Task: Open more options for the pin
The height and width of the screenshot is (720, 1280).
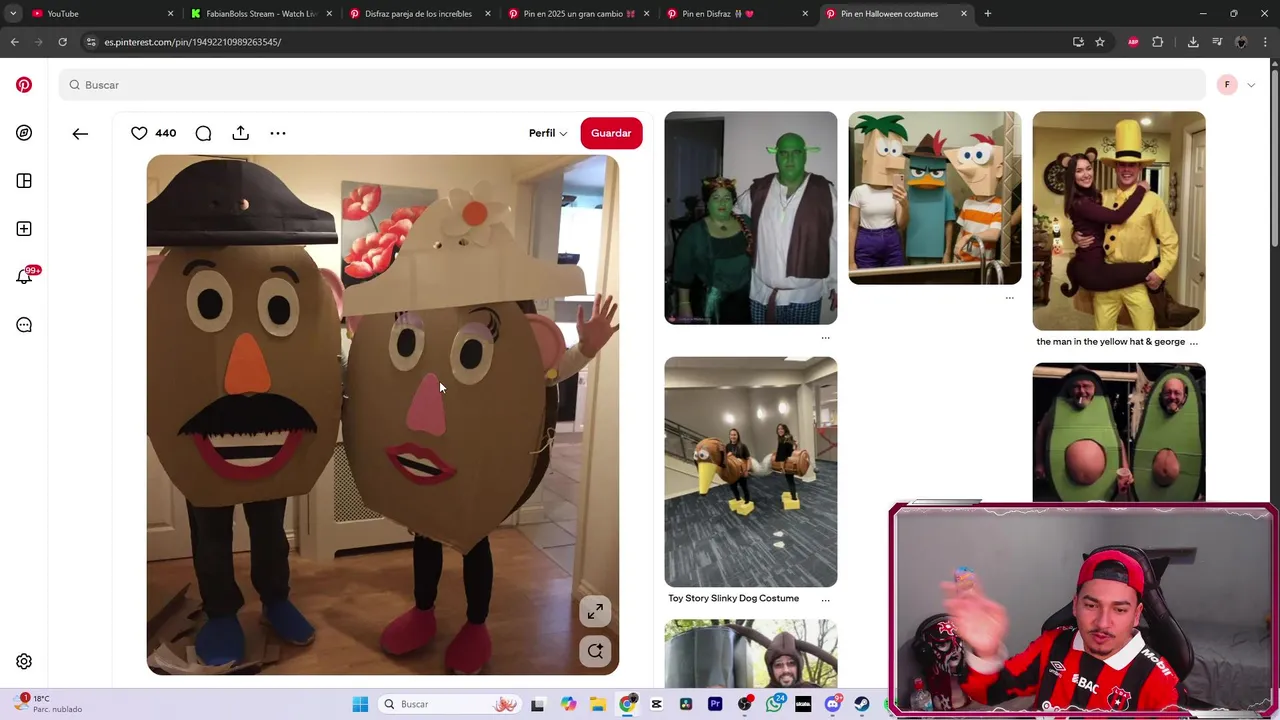Action: [x=278, y=133]
